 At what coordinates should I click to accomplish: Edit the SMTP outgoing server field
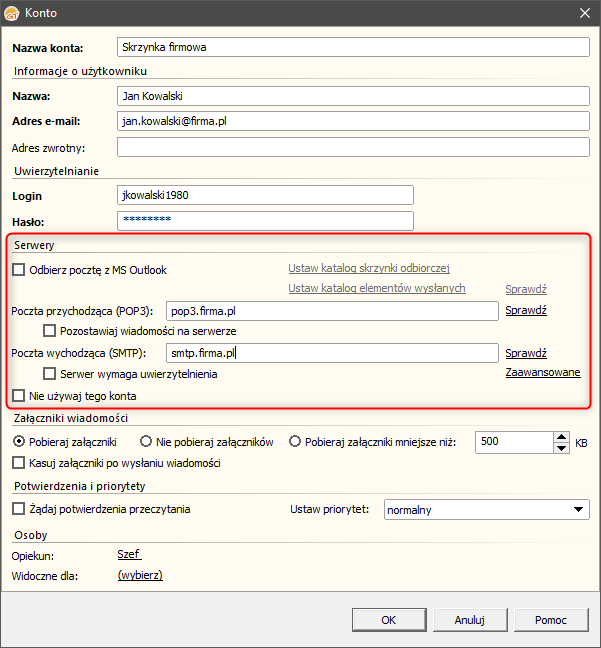(x=332, y=353)
